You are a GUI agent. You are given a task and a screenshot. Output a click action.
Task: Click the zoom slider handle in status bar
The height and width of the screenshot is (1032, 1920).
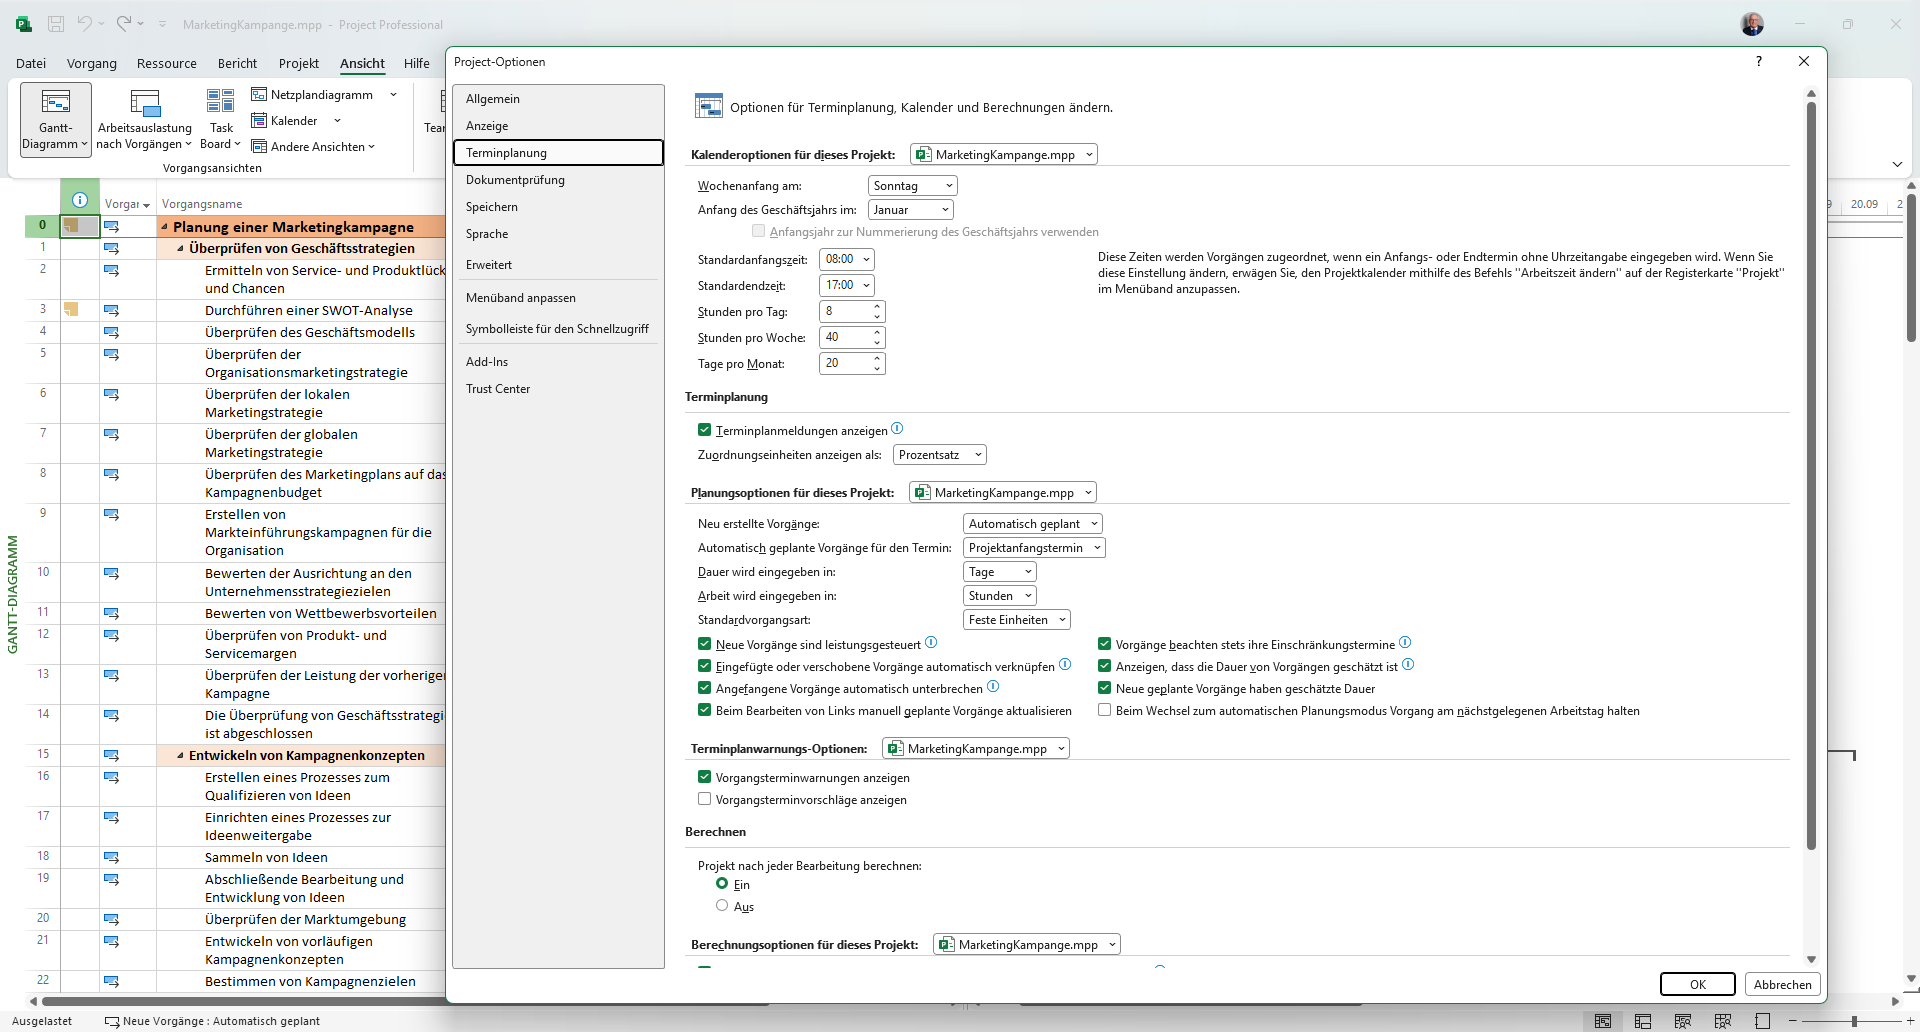[1854, 1021]
